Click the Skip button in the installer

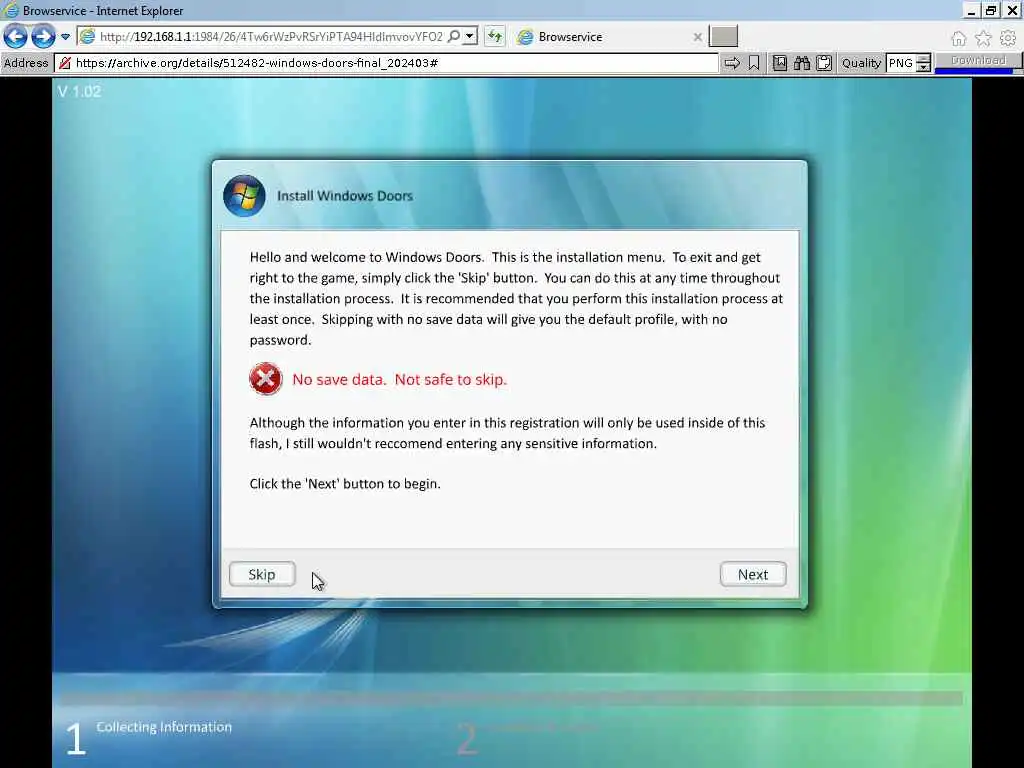pyautogui.click(x=262, y=574)
